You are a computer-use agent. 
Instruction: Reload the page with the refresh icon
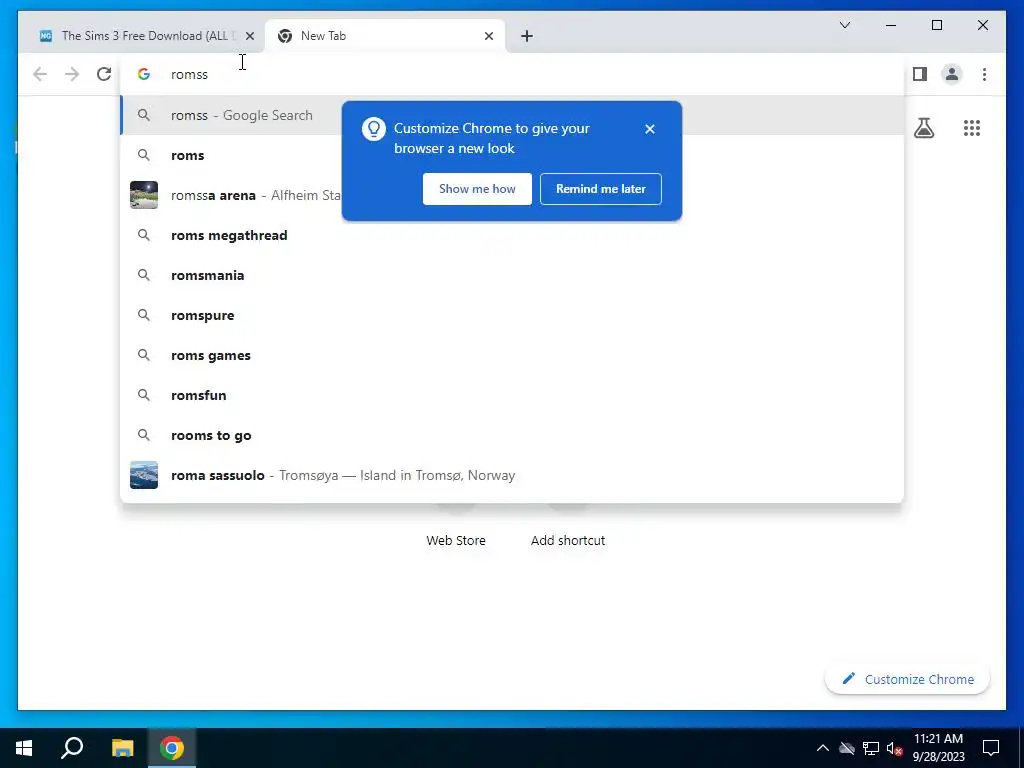click(x=104, y=74)
